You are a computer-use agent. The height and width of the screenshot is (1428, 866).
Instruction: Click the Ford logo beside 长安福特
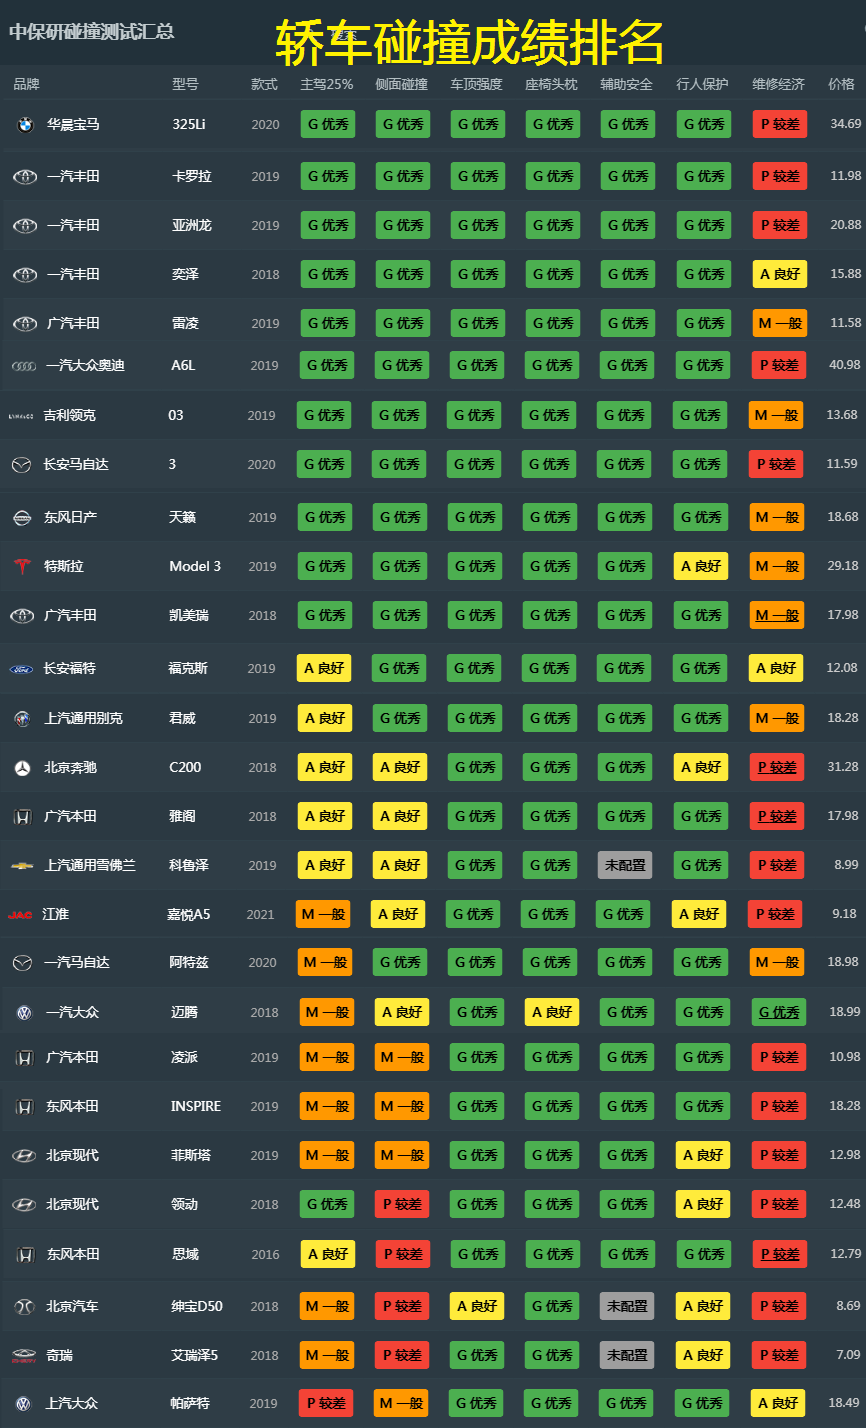tap(21, 669)
